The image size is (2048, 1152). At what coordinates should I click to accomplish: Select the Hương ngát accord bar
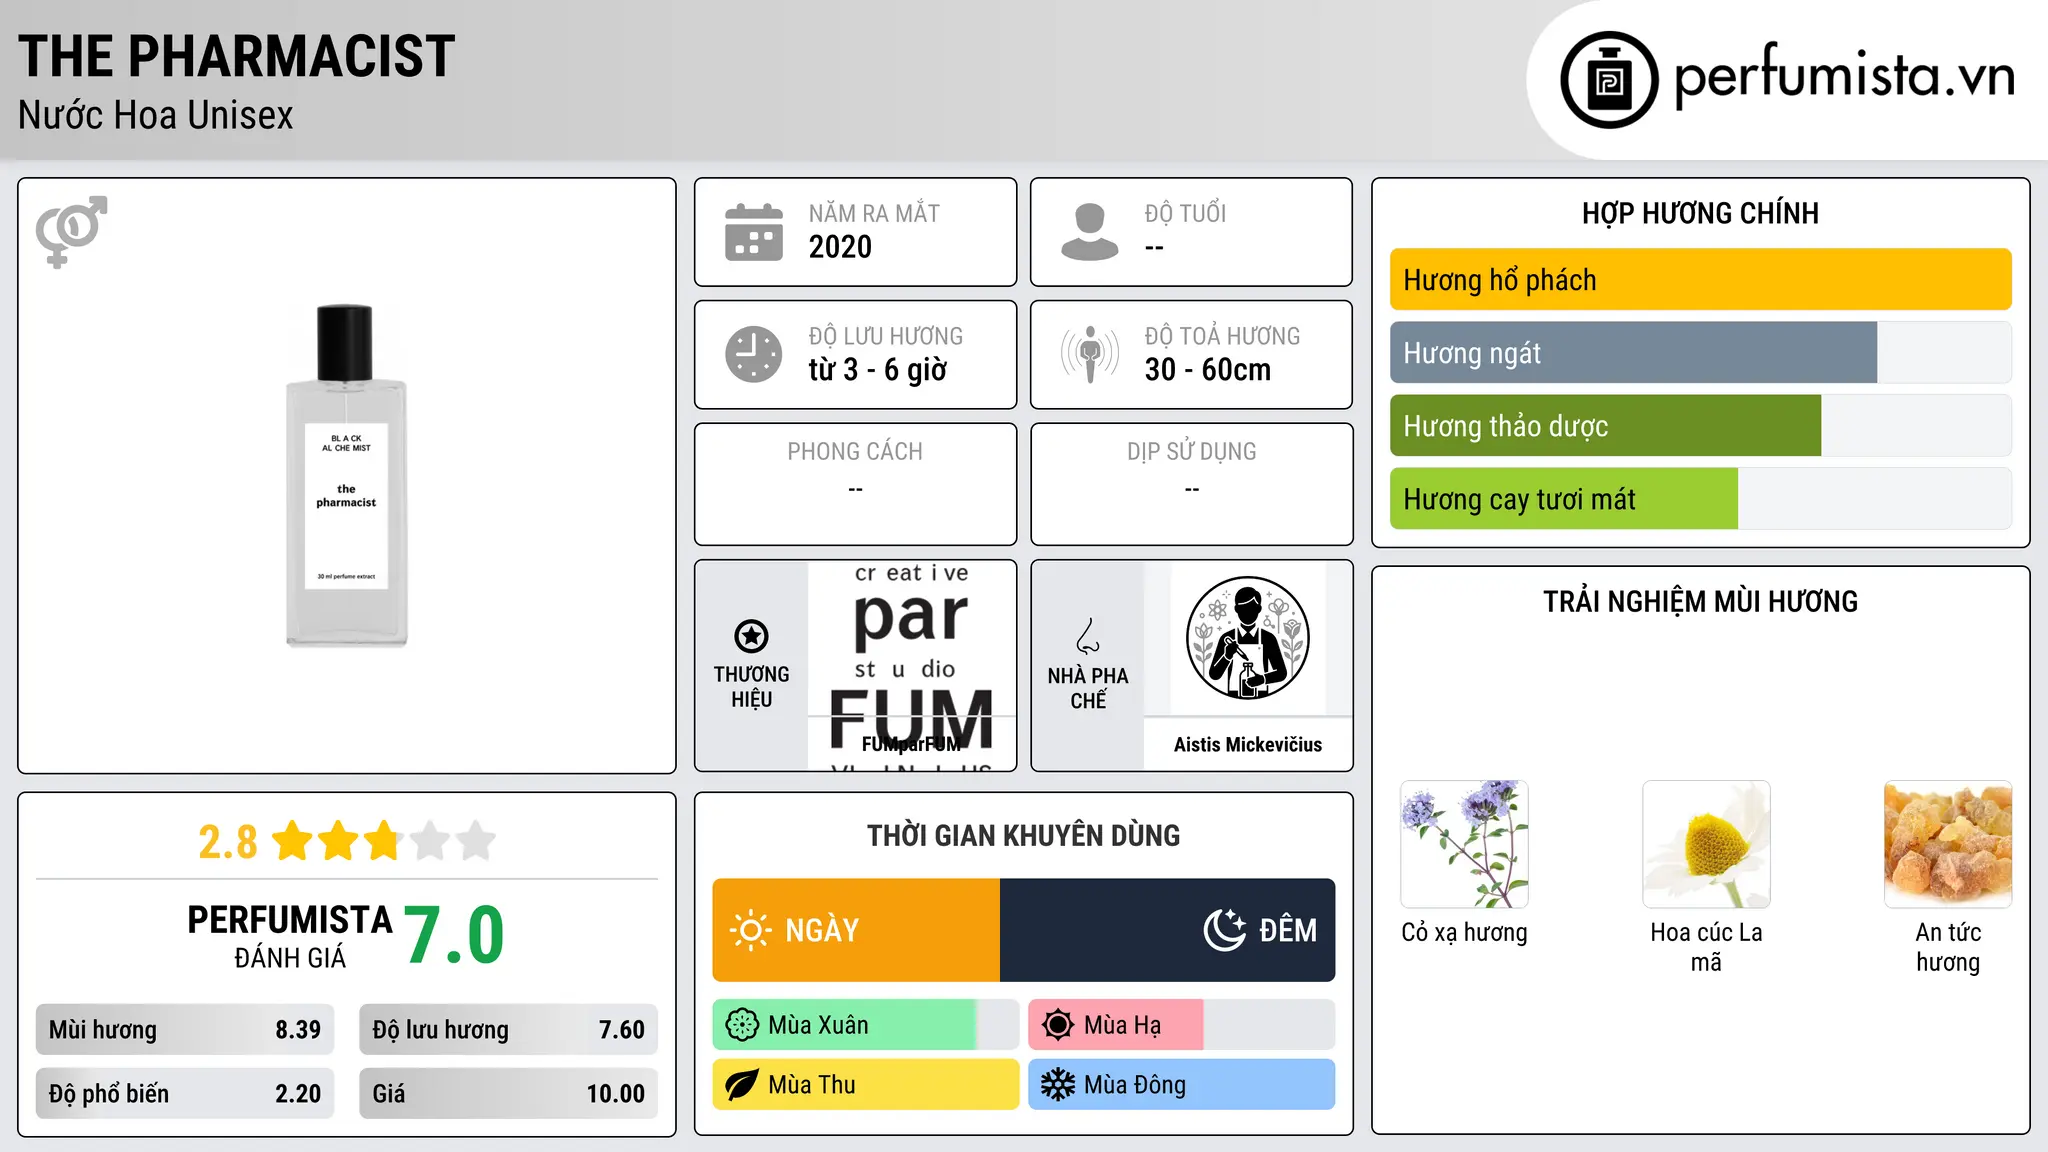pos(1700,353)
